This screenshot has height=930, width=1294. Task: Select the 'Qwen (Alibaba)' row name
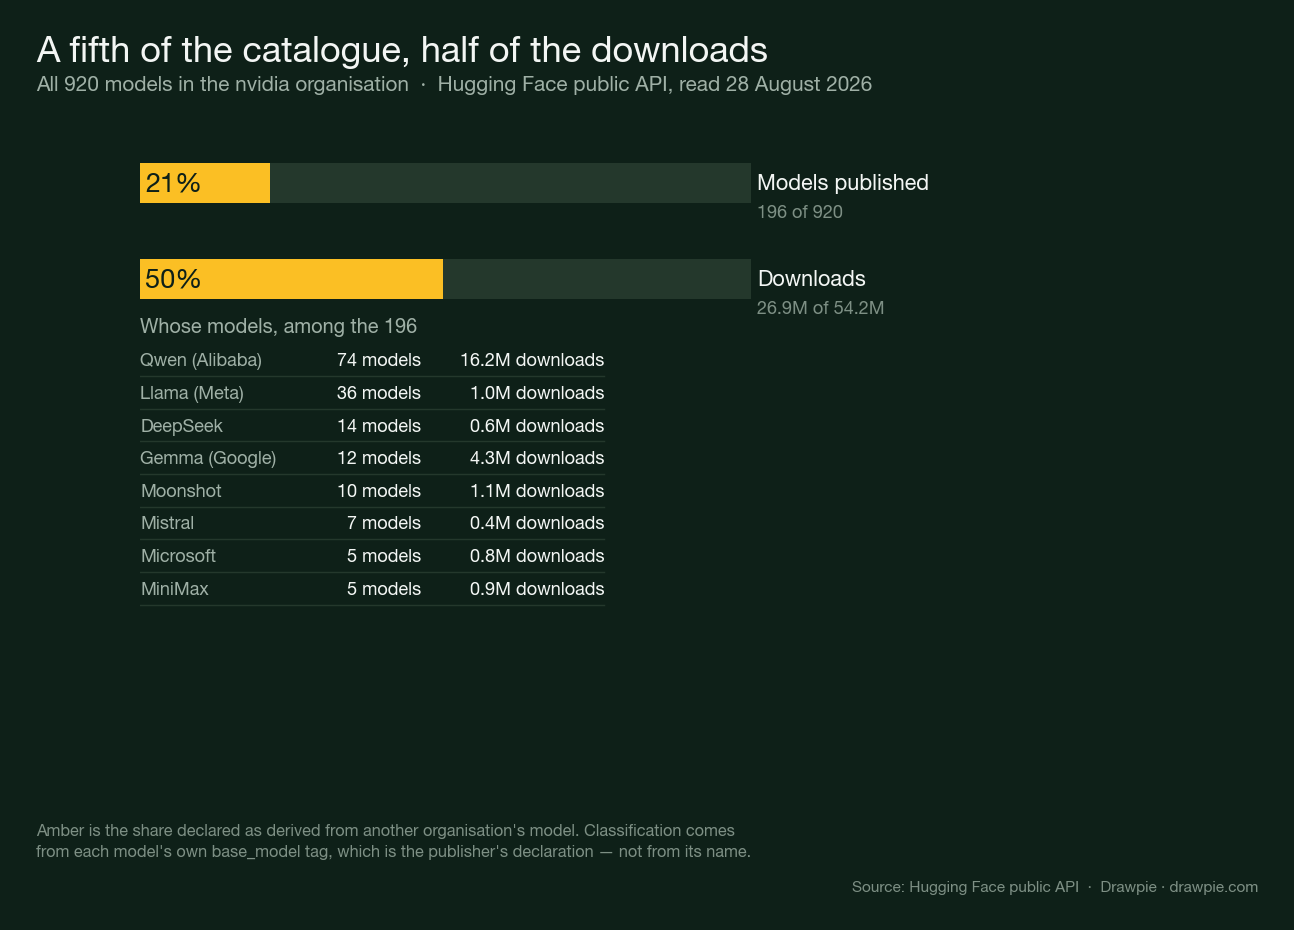click(x=201, y=360)
